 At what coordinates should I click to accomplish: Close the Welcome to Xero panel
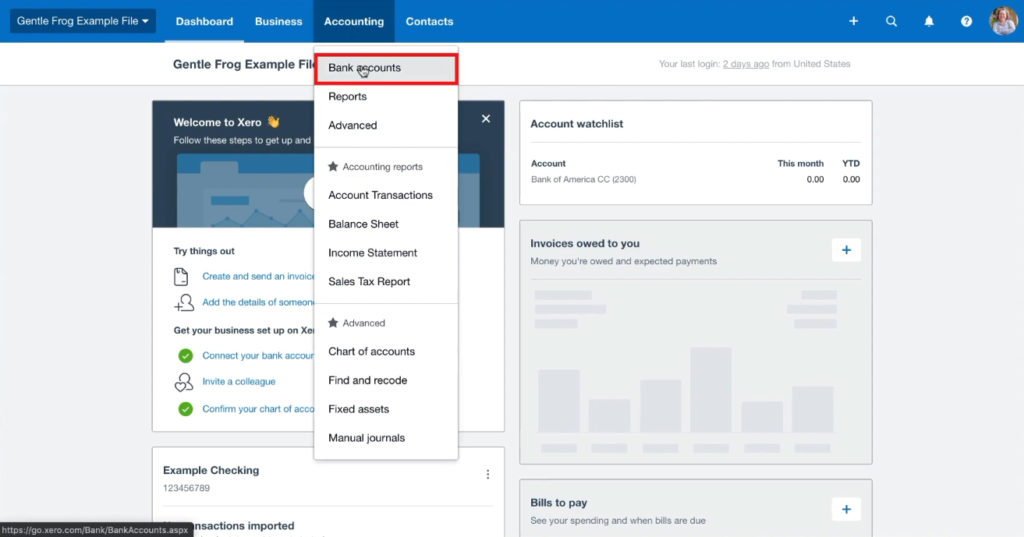[x=485, y=118]
